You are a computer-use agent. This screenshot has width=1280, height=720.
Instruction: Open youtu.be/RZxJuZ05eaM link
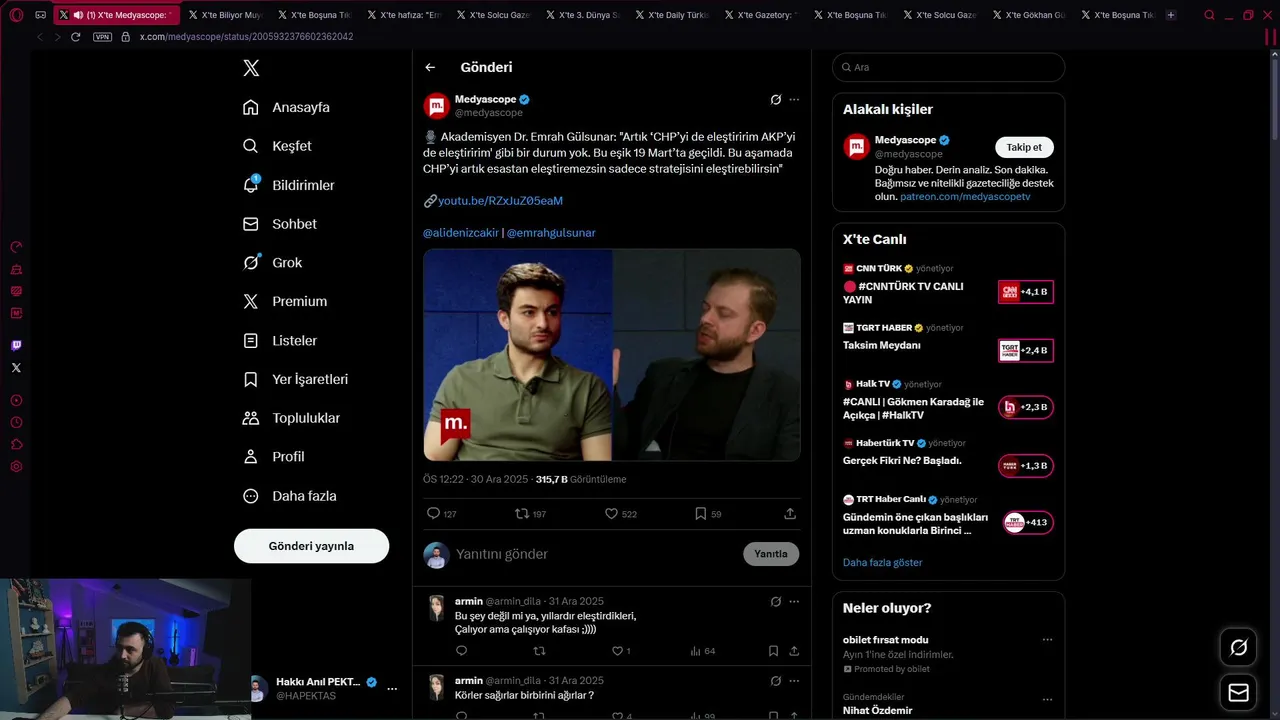click(500, 201)
